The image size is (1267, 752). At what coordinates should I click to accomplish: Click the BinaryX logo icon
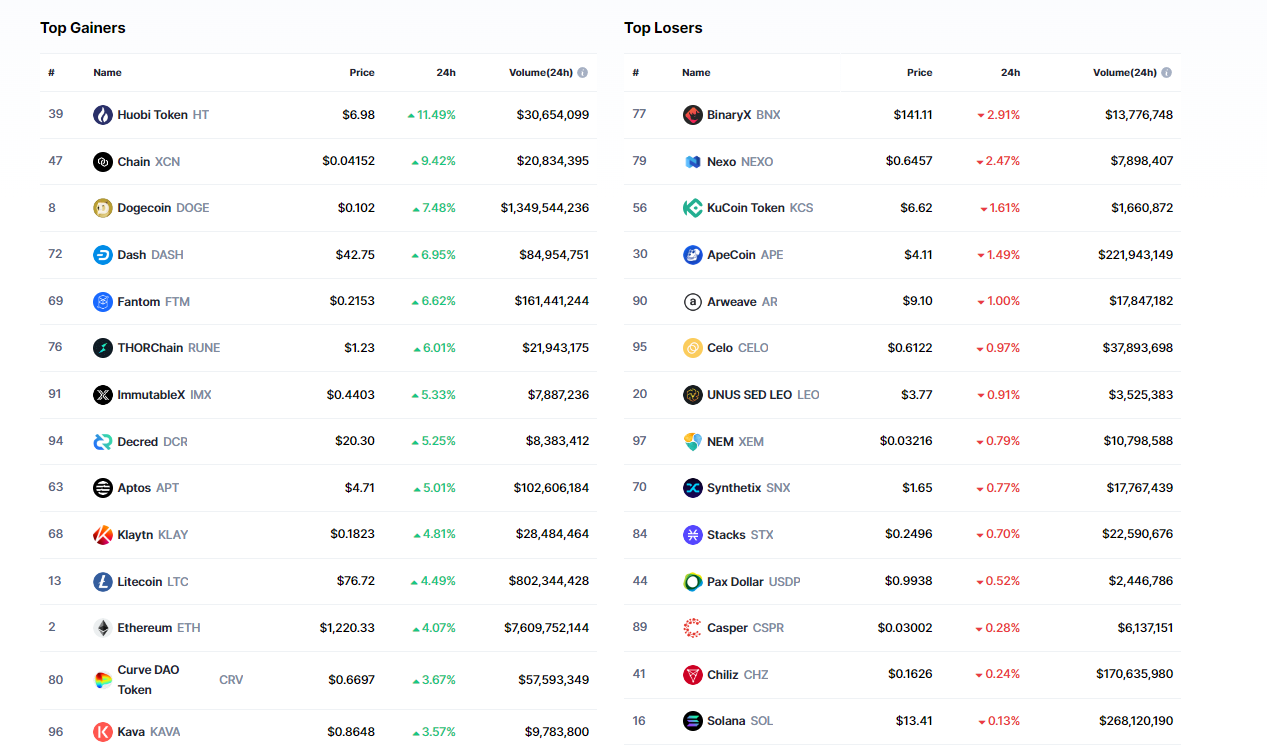pyautogui.click(x=692, y=115)
